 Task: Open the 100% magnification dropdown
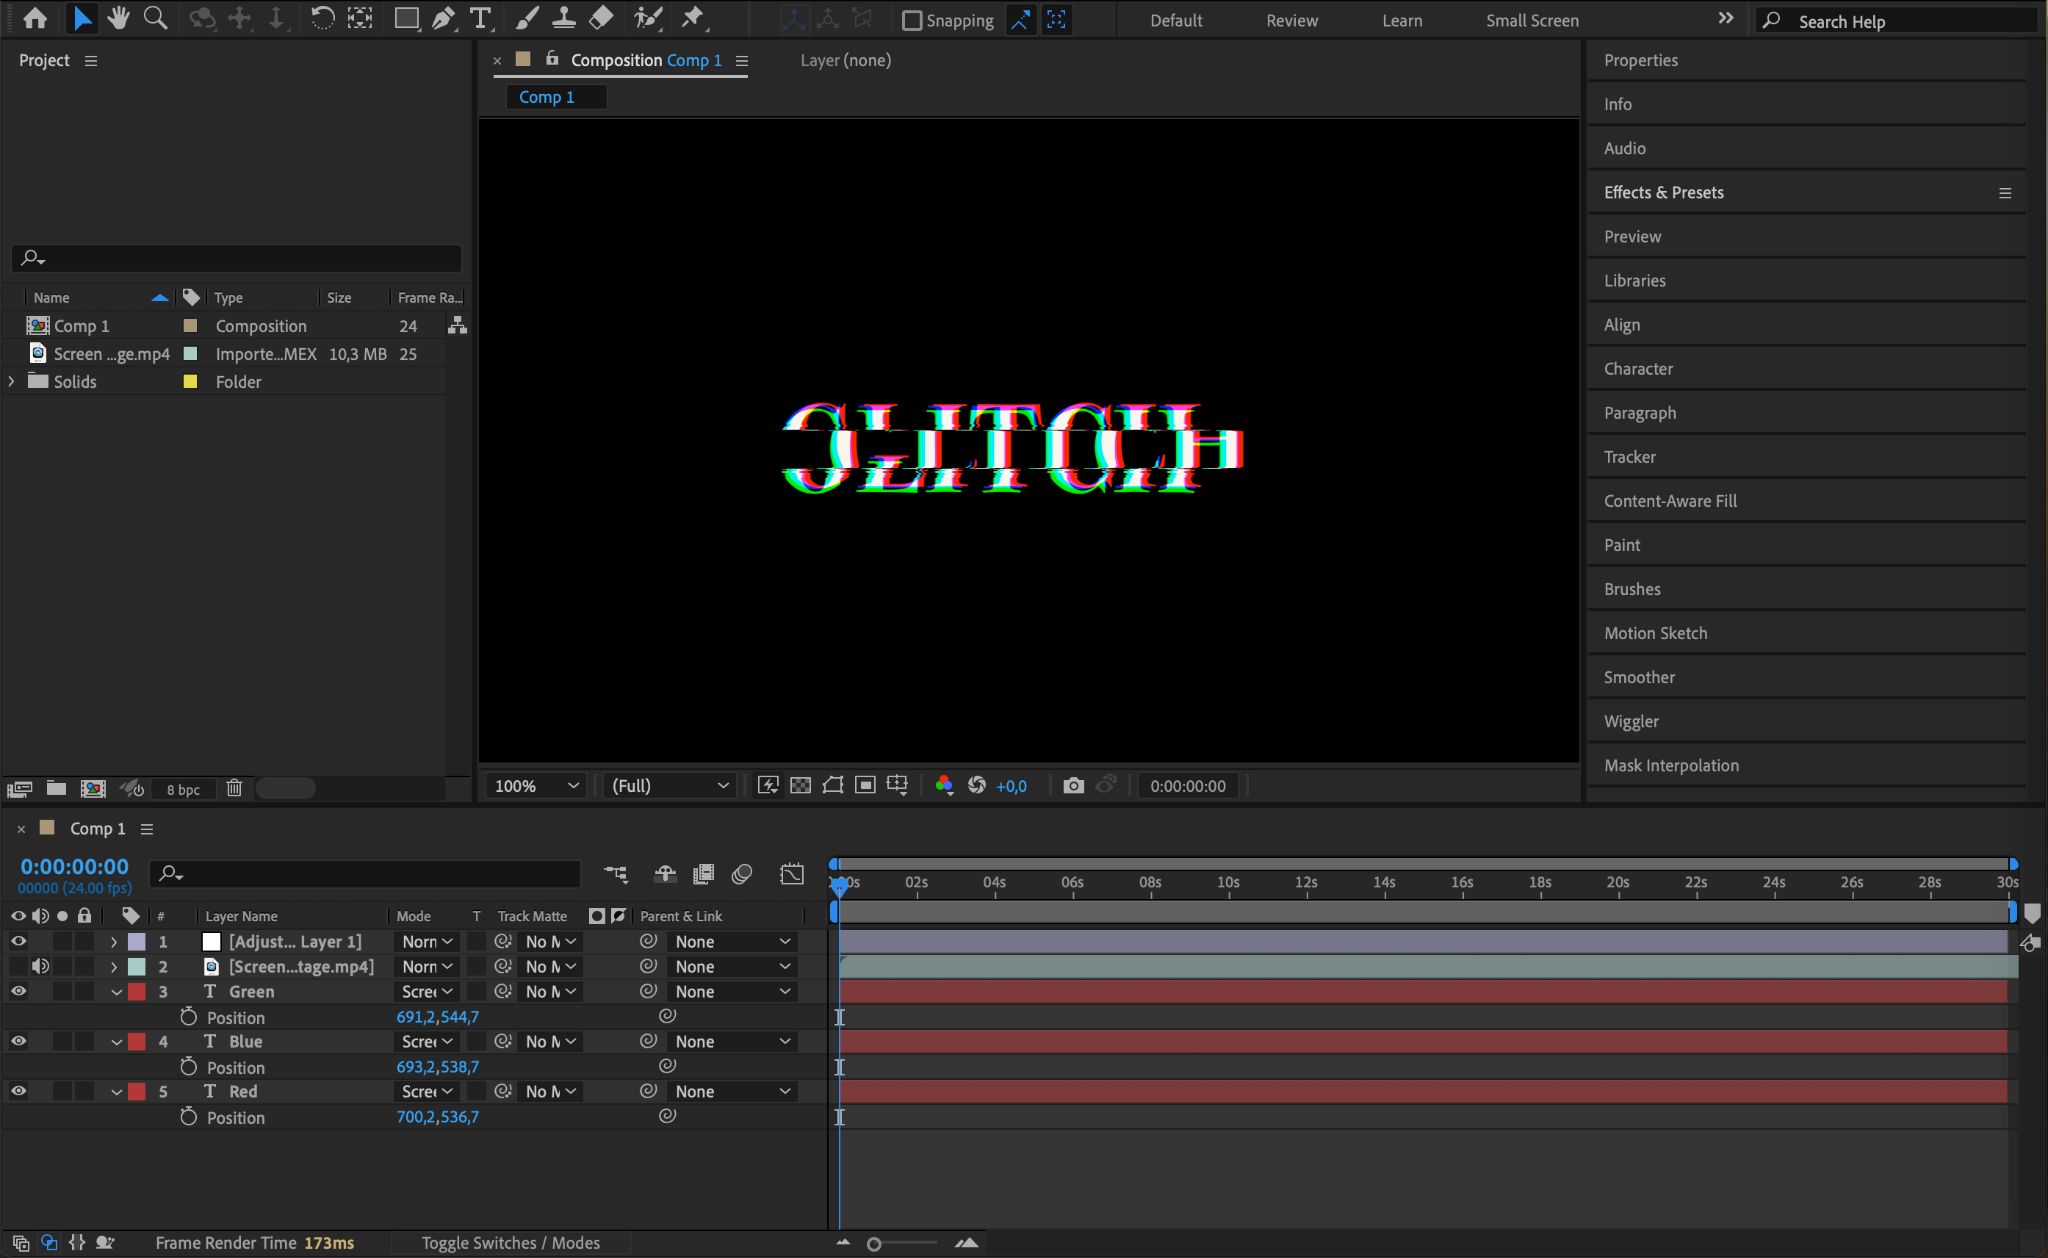coord(536,785)
